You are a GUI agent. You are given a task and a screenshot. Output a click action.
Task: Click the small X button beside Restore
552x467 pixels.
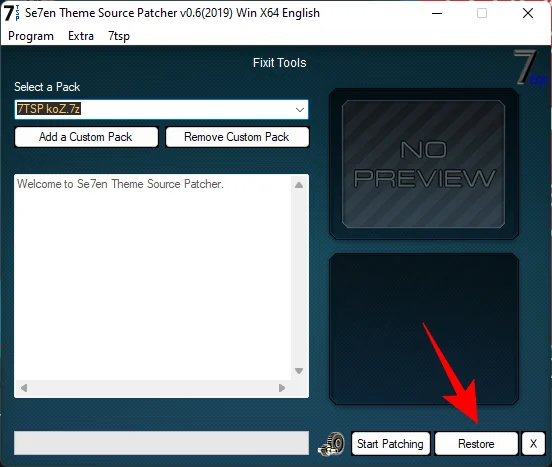pos(533,443)
